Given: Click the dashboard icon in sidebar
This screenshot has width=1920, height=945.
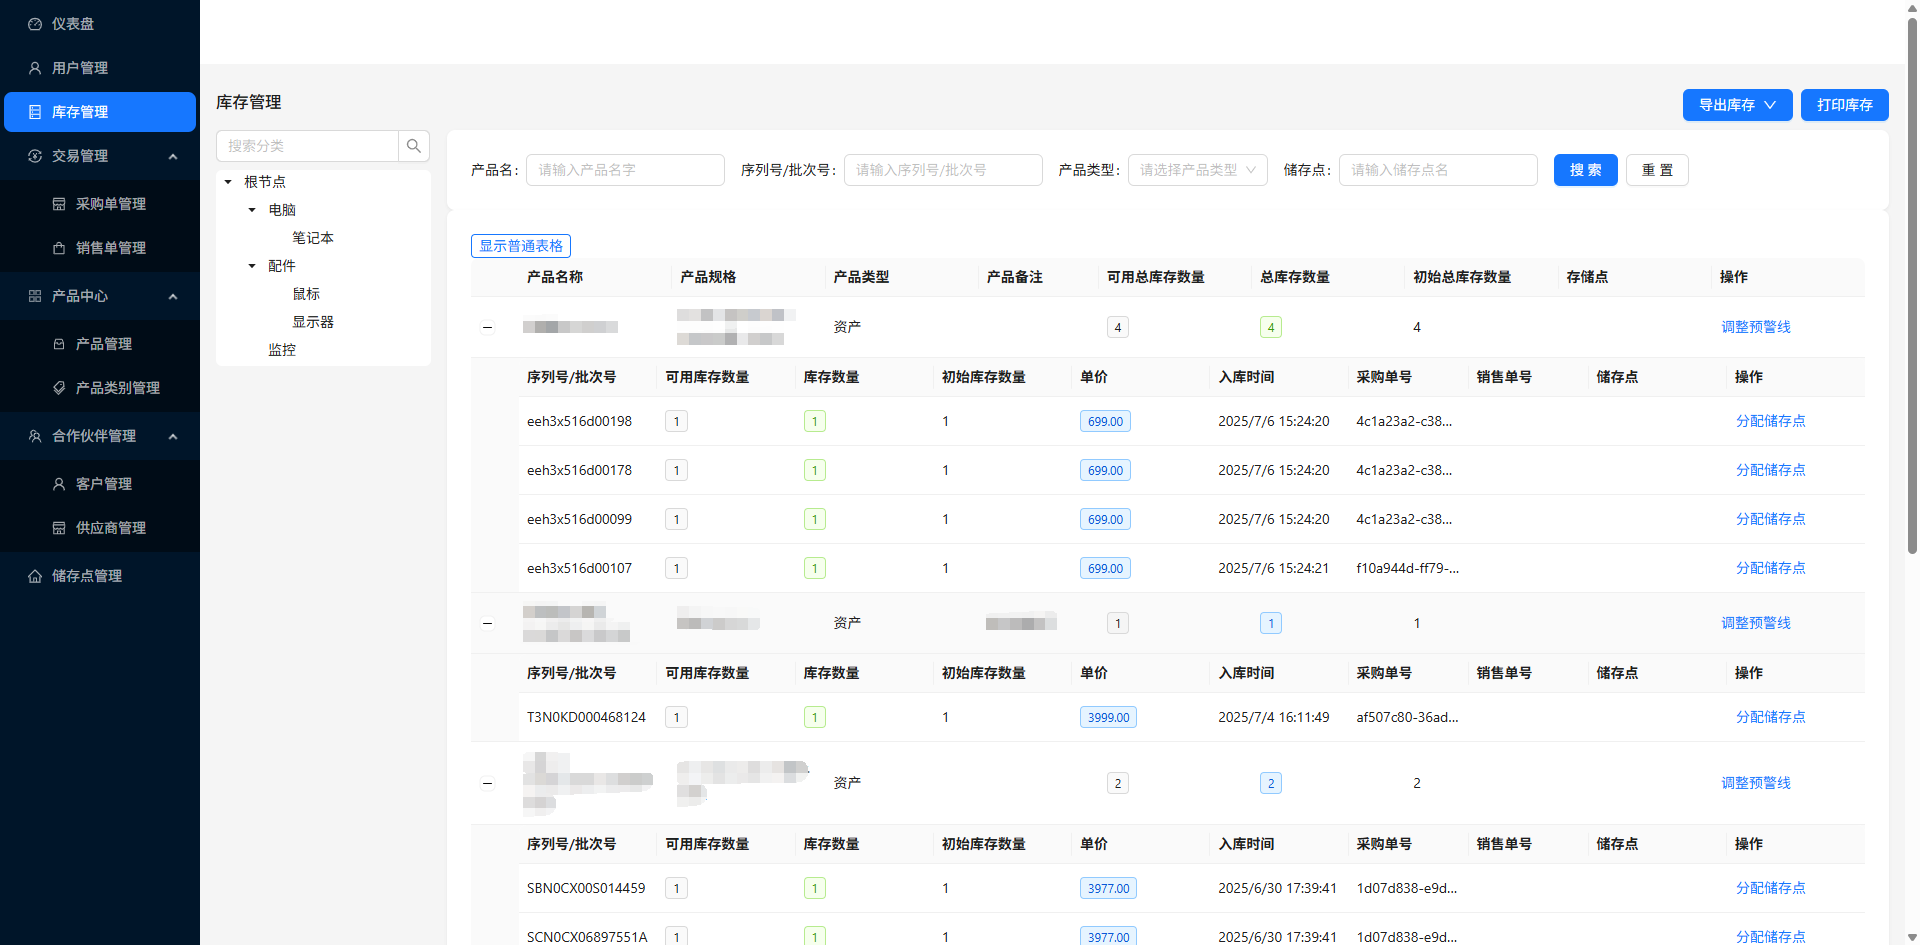Looking at the screenshot, I should pos(35,24).
